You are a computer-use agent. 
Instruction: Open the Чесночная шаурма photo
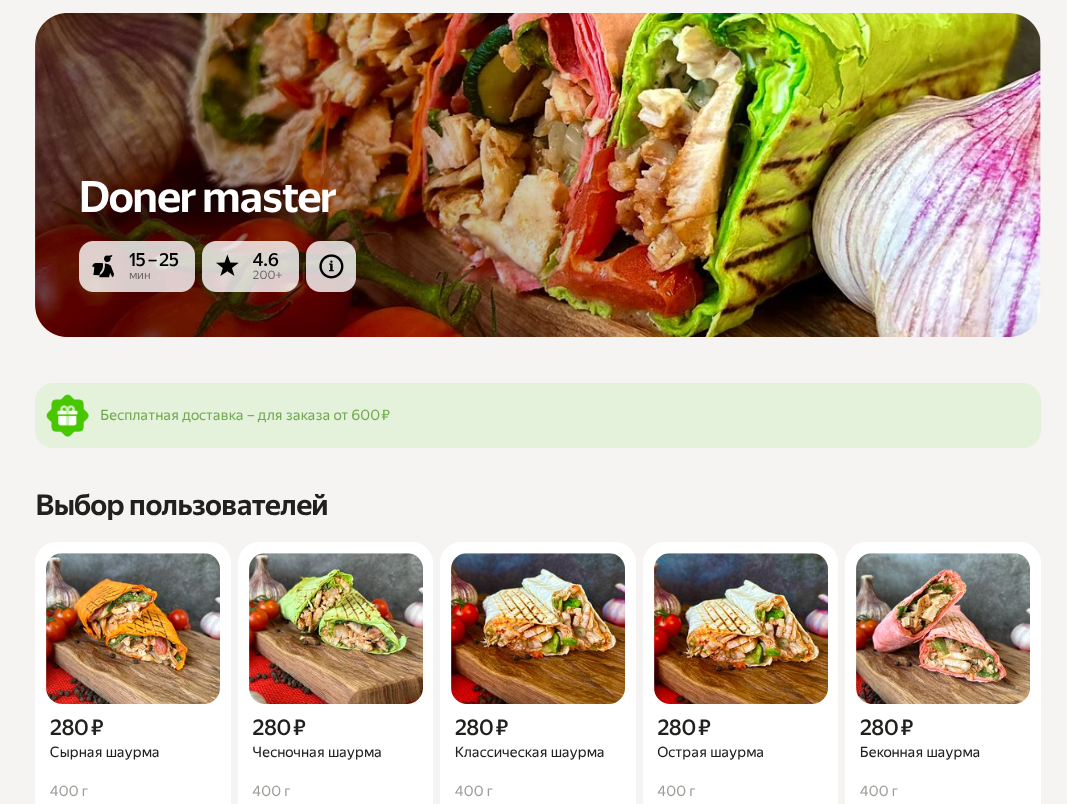(335, 629)
